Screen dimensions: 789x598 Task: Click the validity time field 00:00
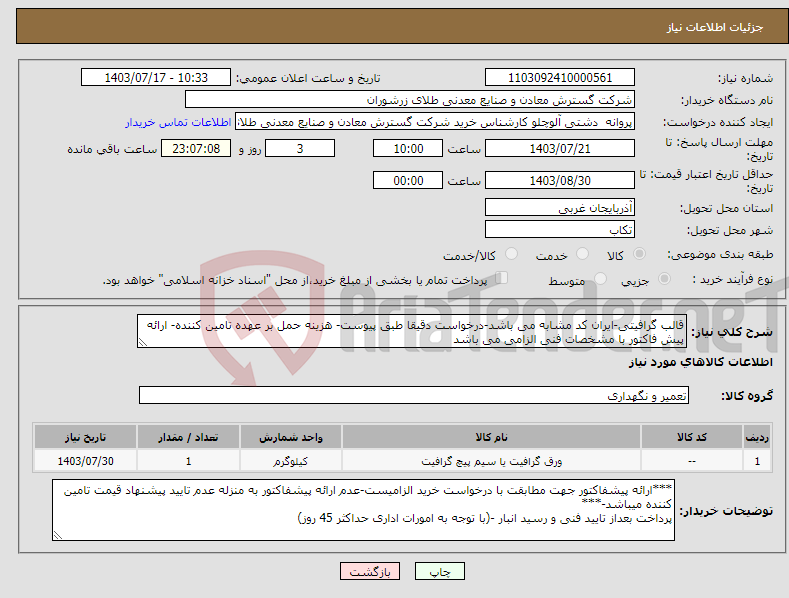[408, 180]
